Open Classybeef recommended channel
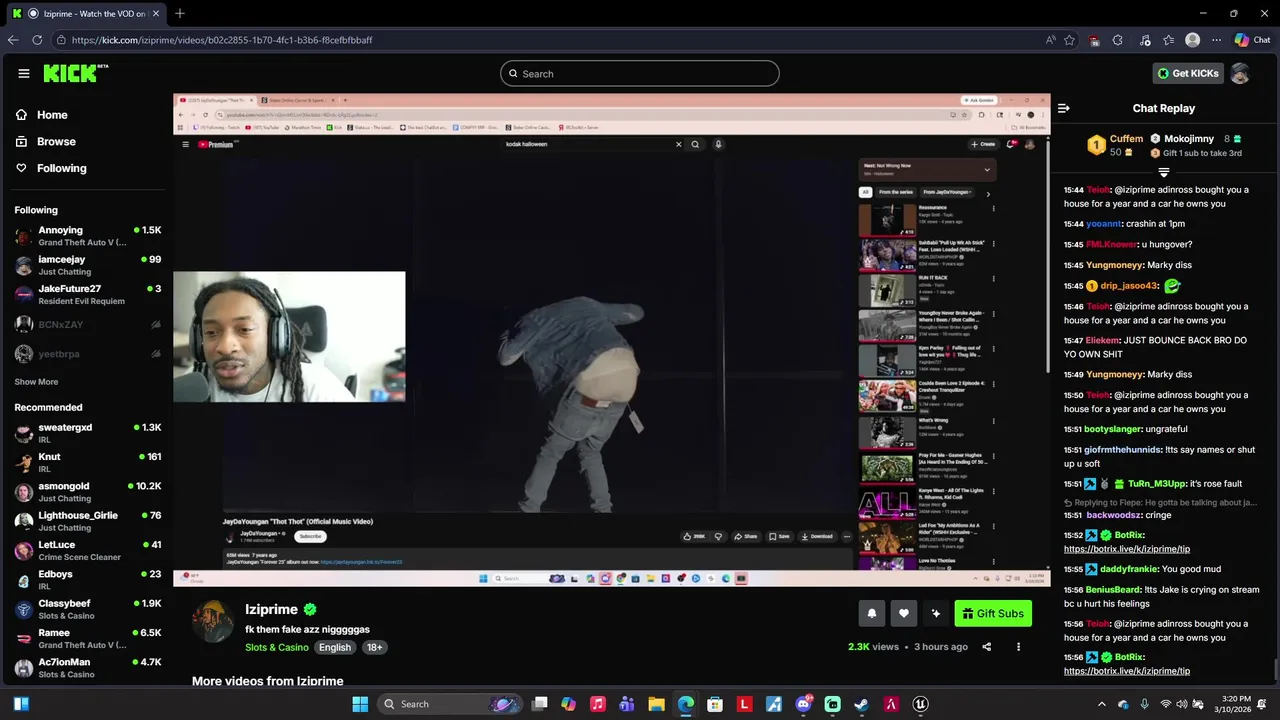1280x720 pixels. (x=88, y=609)
